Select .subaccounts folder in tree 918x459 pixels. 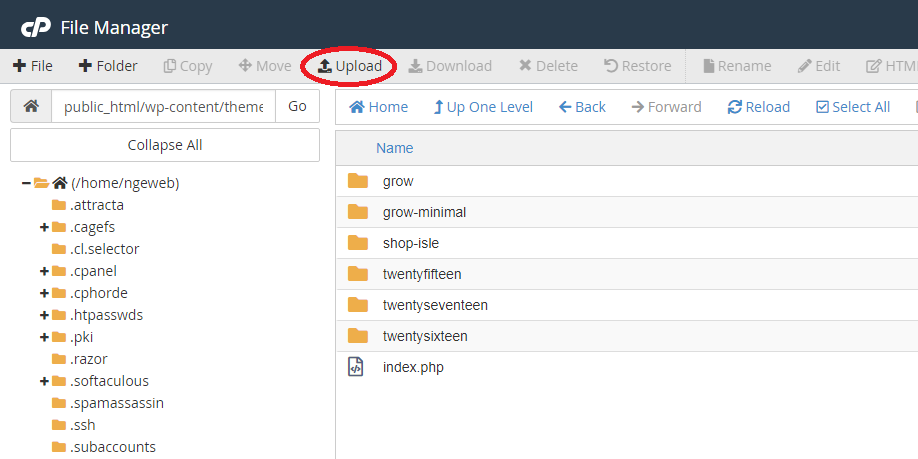pyautogui.click(x=112, y=447)
